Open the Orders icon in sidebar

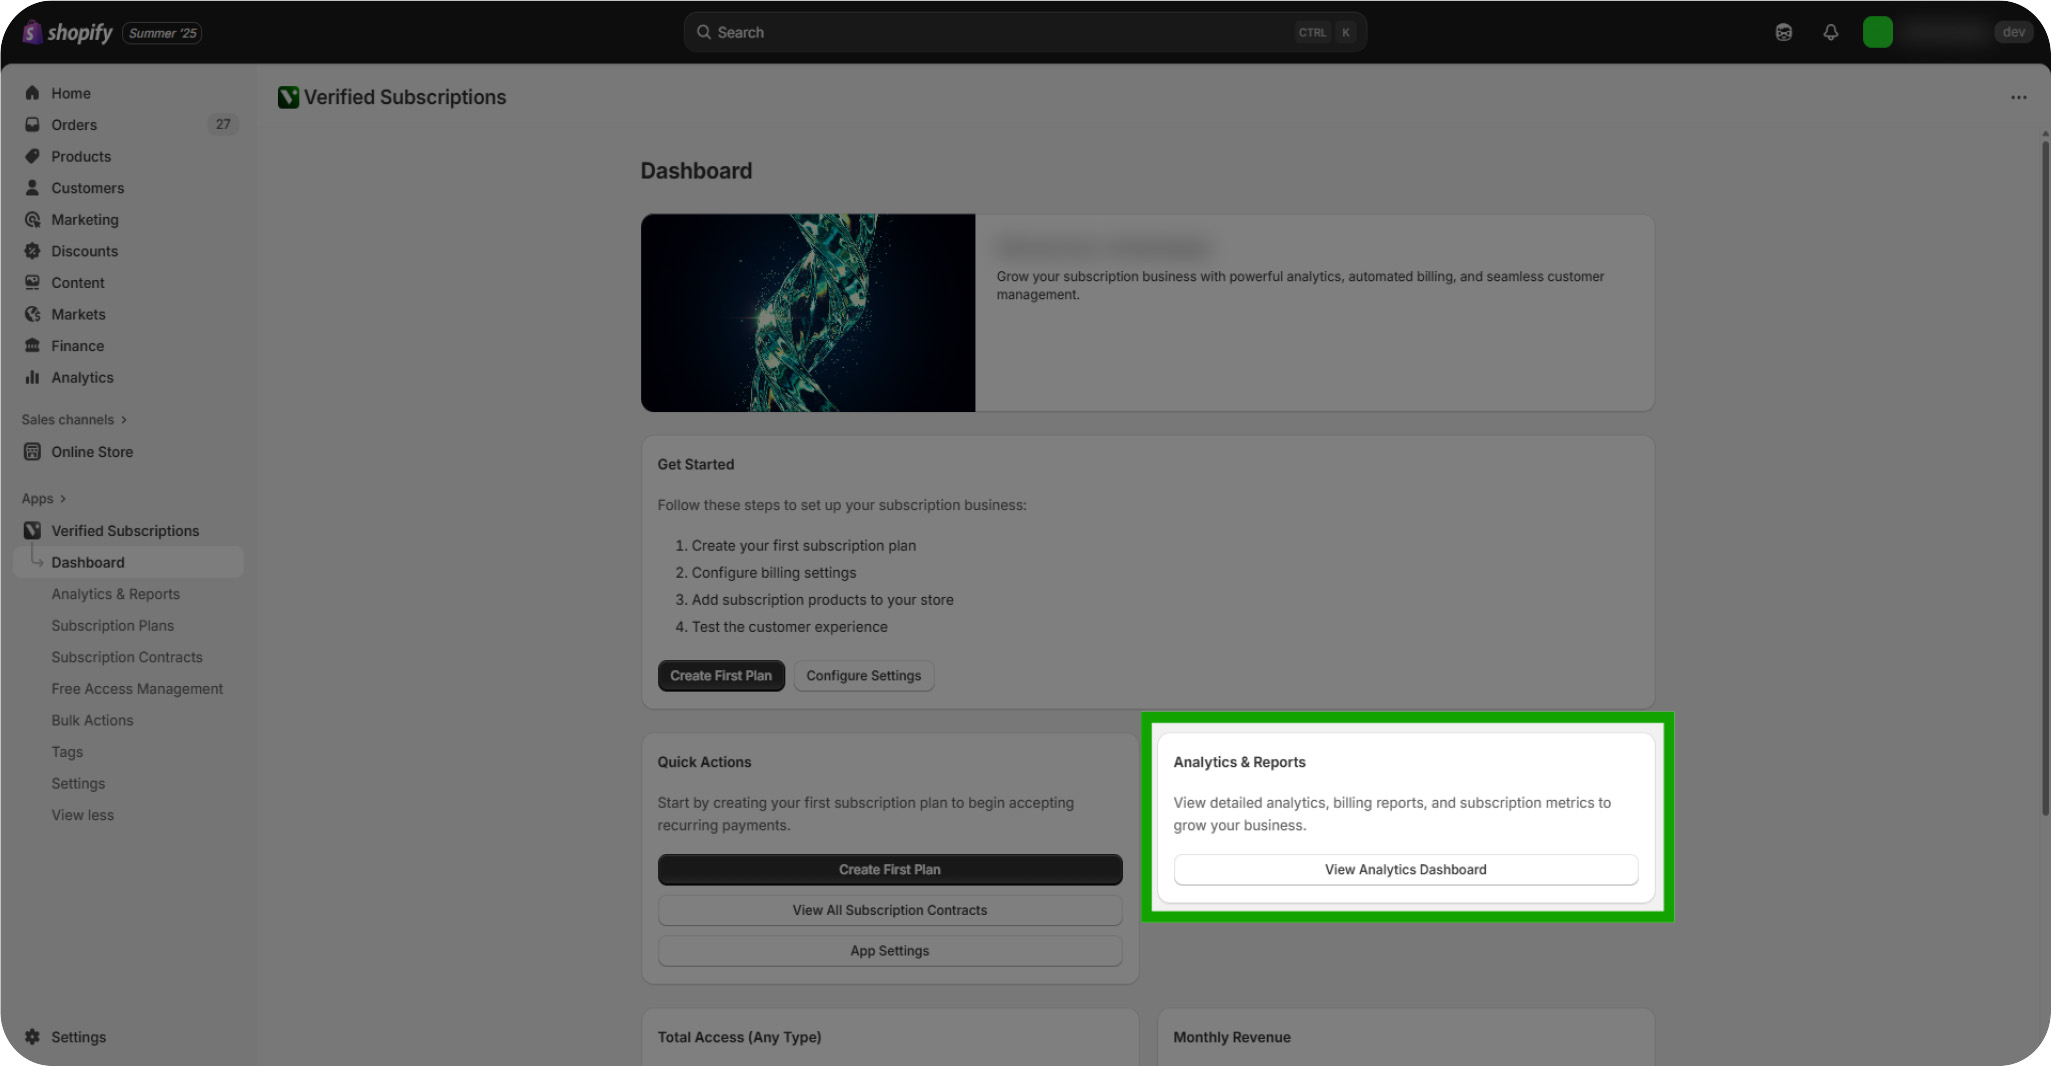[x=32, y=124]
